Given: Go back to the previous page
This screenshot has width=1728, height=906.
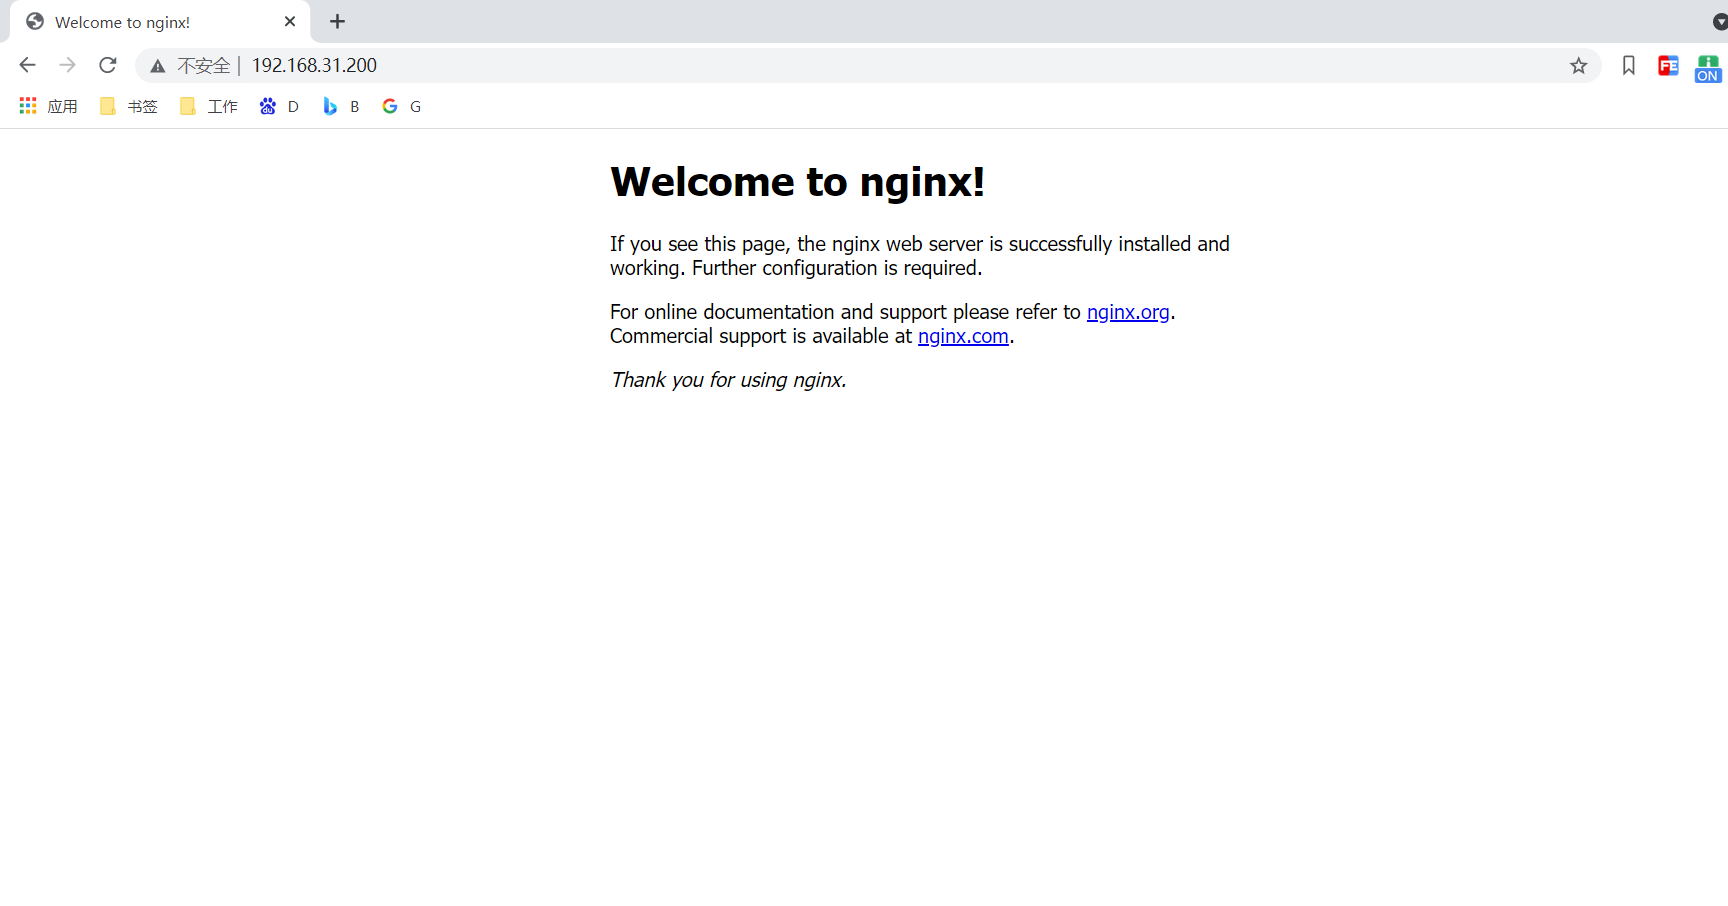Looking at the screenshot, I should pyautogui.click(x=27, y=65).
